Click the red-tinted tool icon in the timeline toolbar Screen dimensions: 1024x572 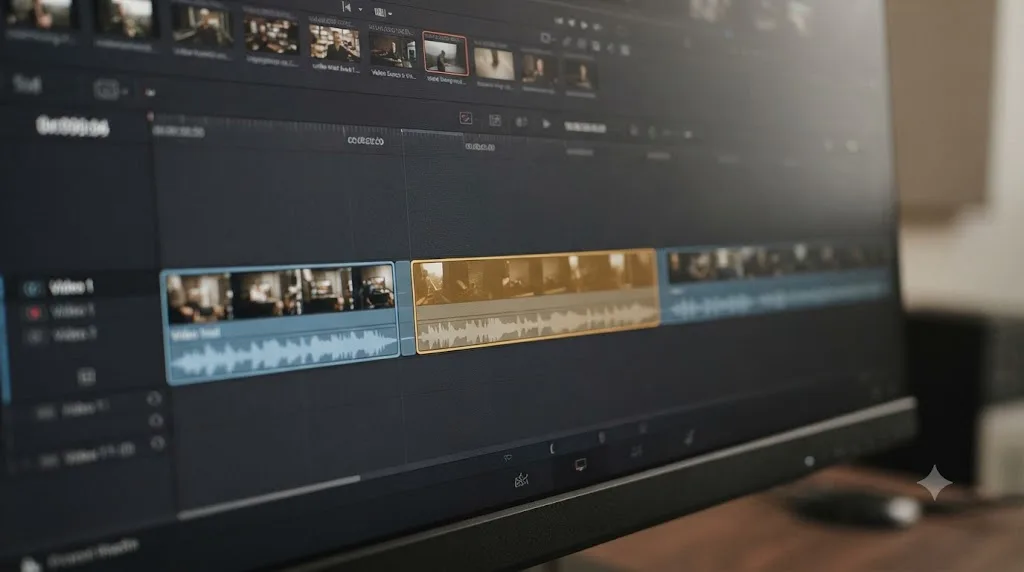coord(466,118)
